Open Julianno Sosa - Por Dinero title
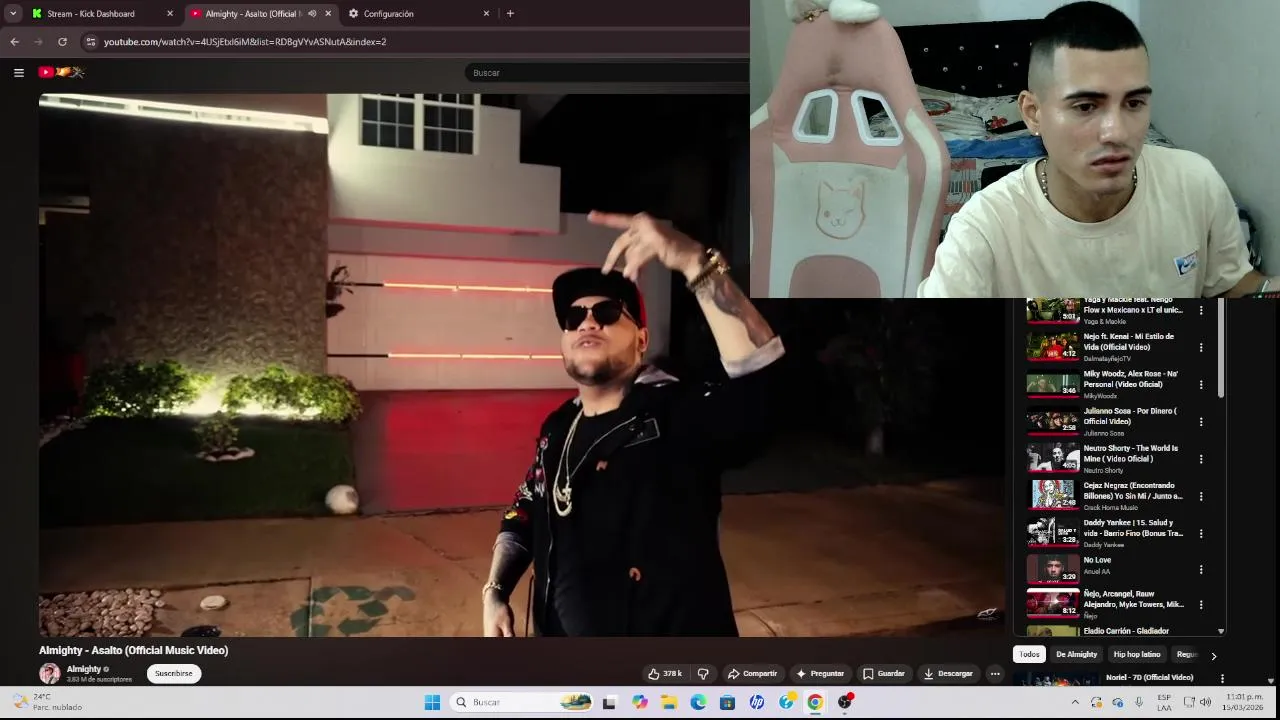The width and height of the screenshot is (1280, 720). coord(1130,416)
